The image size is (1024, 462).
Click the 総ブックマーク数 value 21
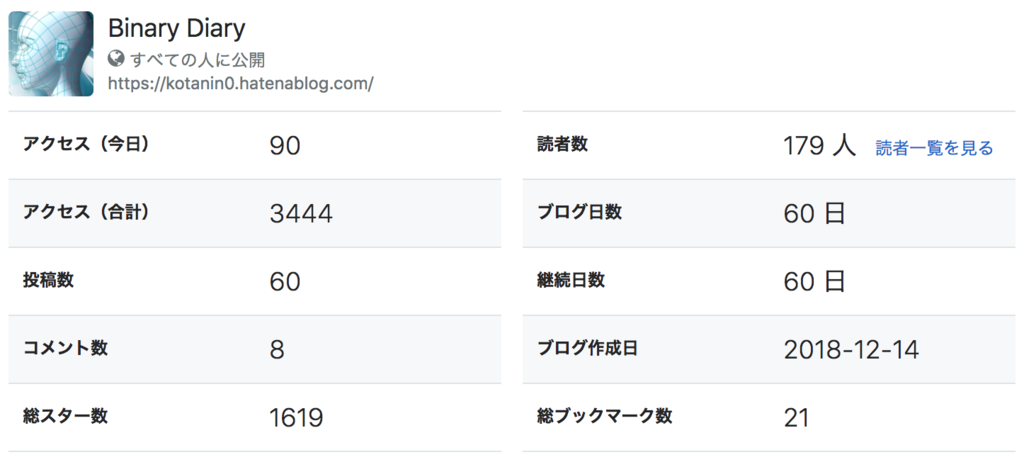[x=796, y=418]
